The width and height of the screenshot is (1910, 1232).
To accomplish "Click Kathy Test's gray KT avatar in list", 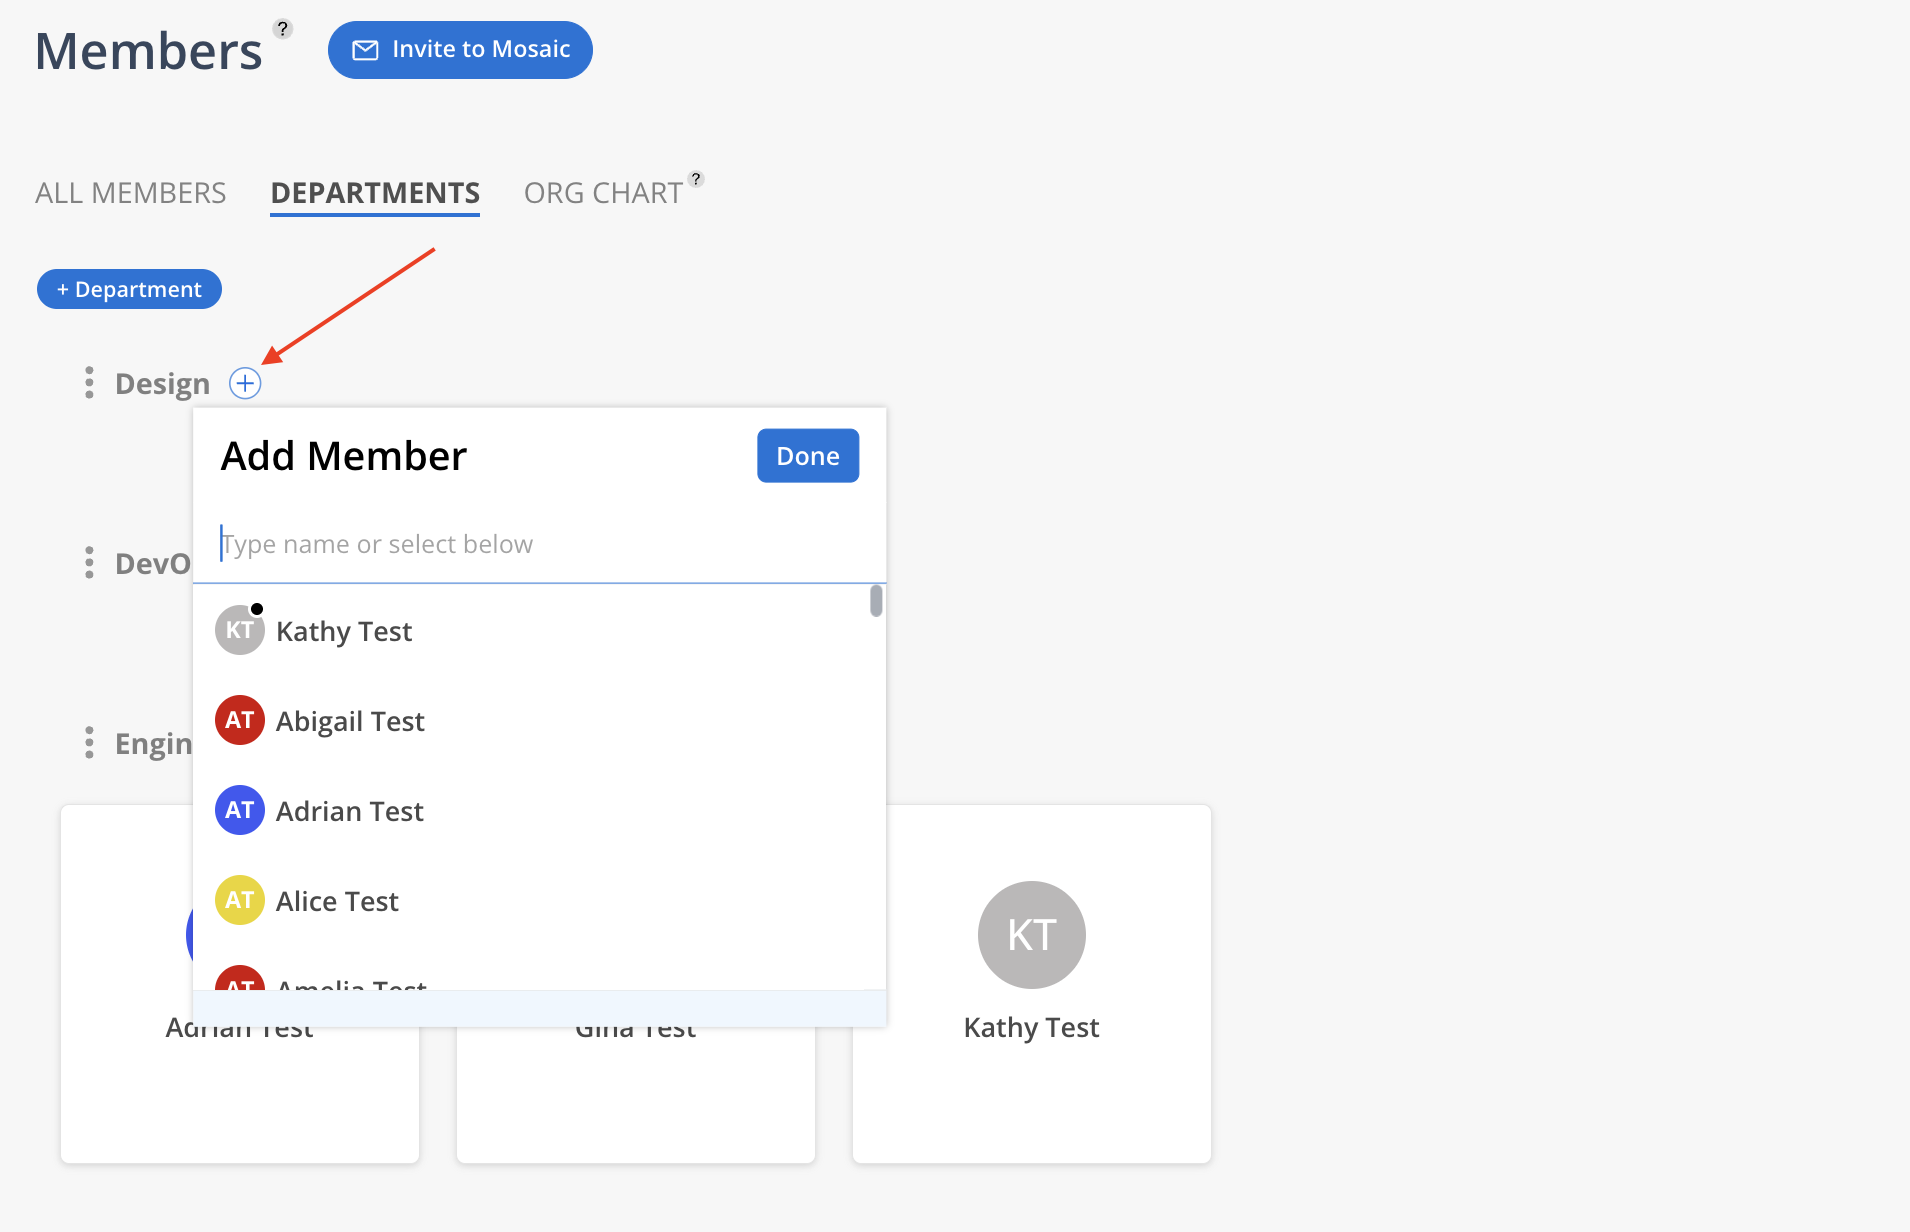I will [240, 630].
